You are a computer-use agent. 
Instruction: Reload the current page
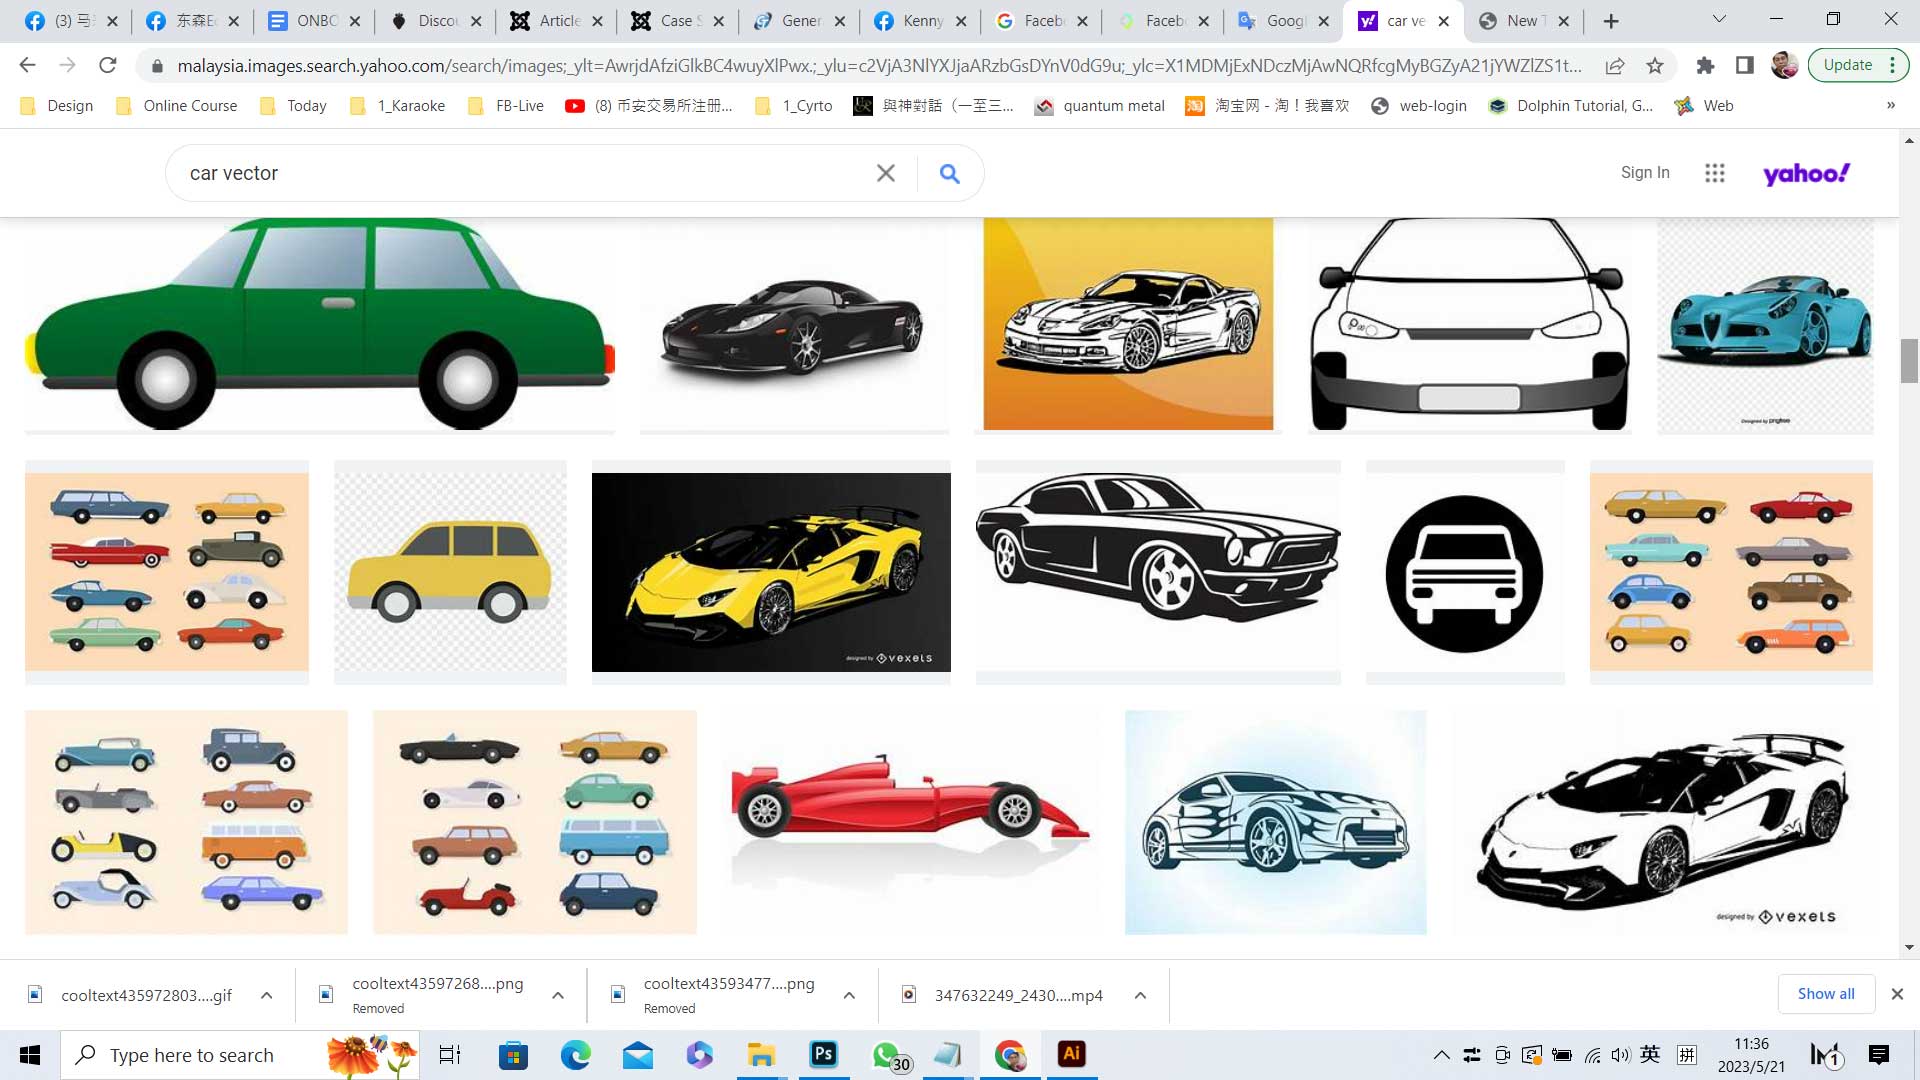click(x=107, y=66)
